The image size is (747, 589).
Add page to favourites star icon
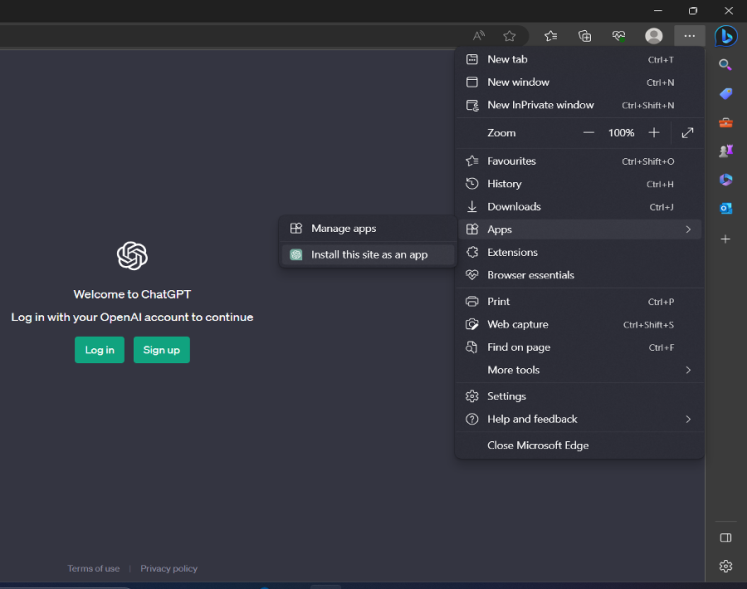(510, 36)
